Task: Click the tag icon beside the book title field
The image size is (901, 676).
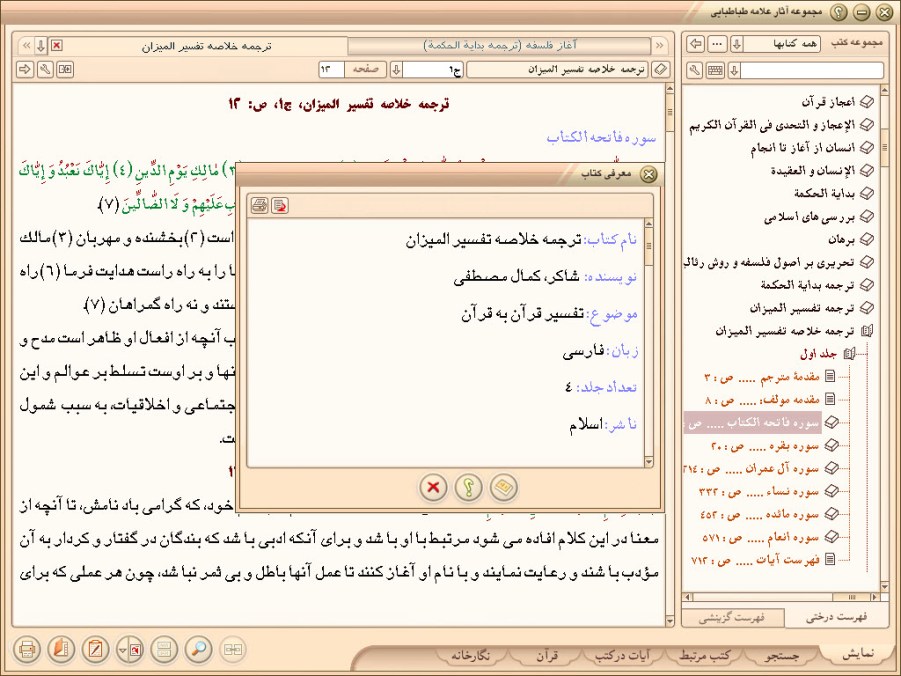Action: point(661,70)
